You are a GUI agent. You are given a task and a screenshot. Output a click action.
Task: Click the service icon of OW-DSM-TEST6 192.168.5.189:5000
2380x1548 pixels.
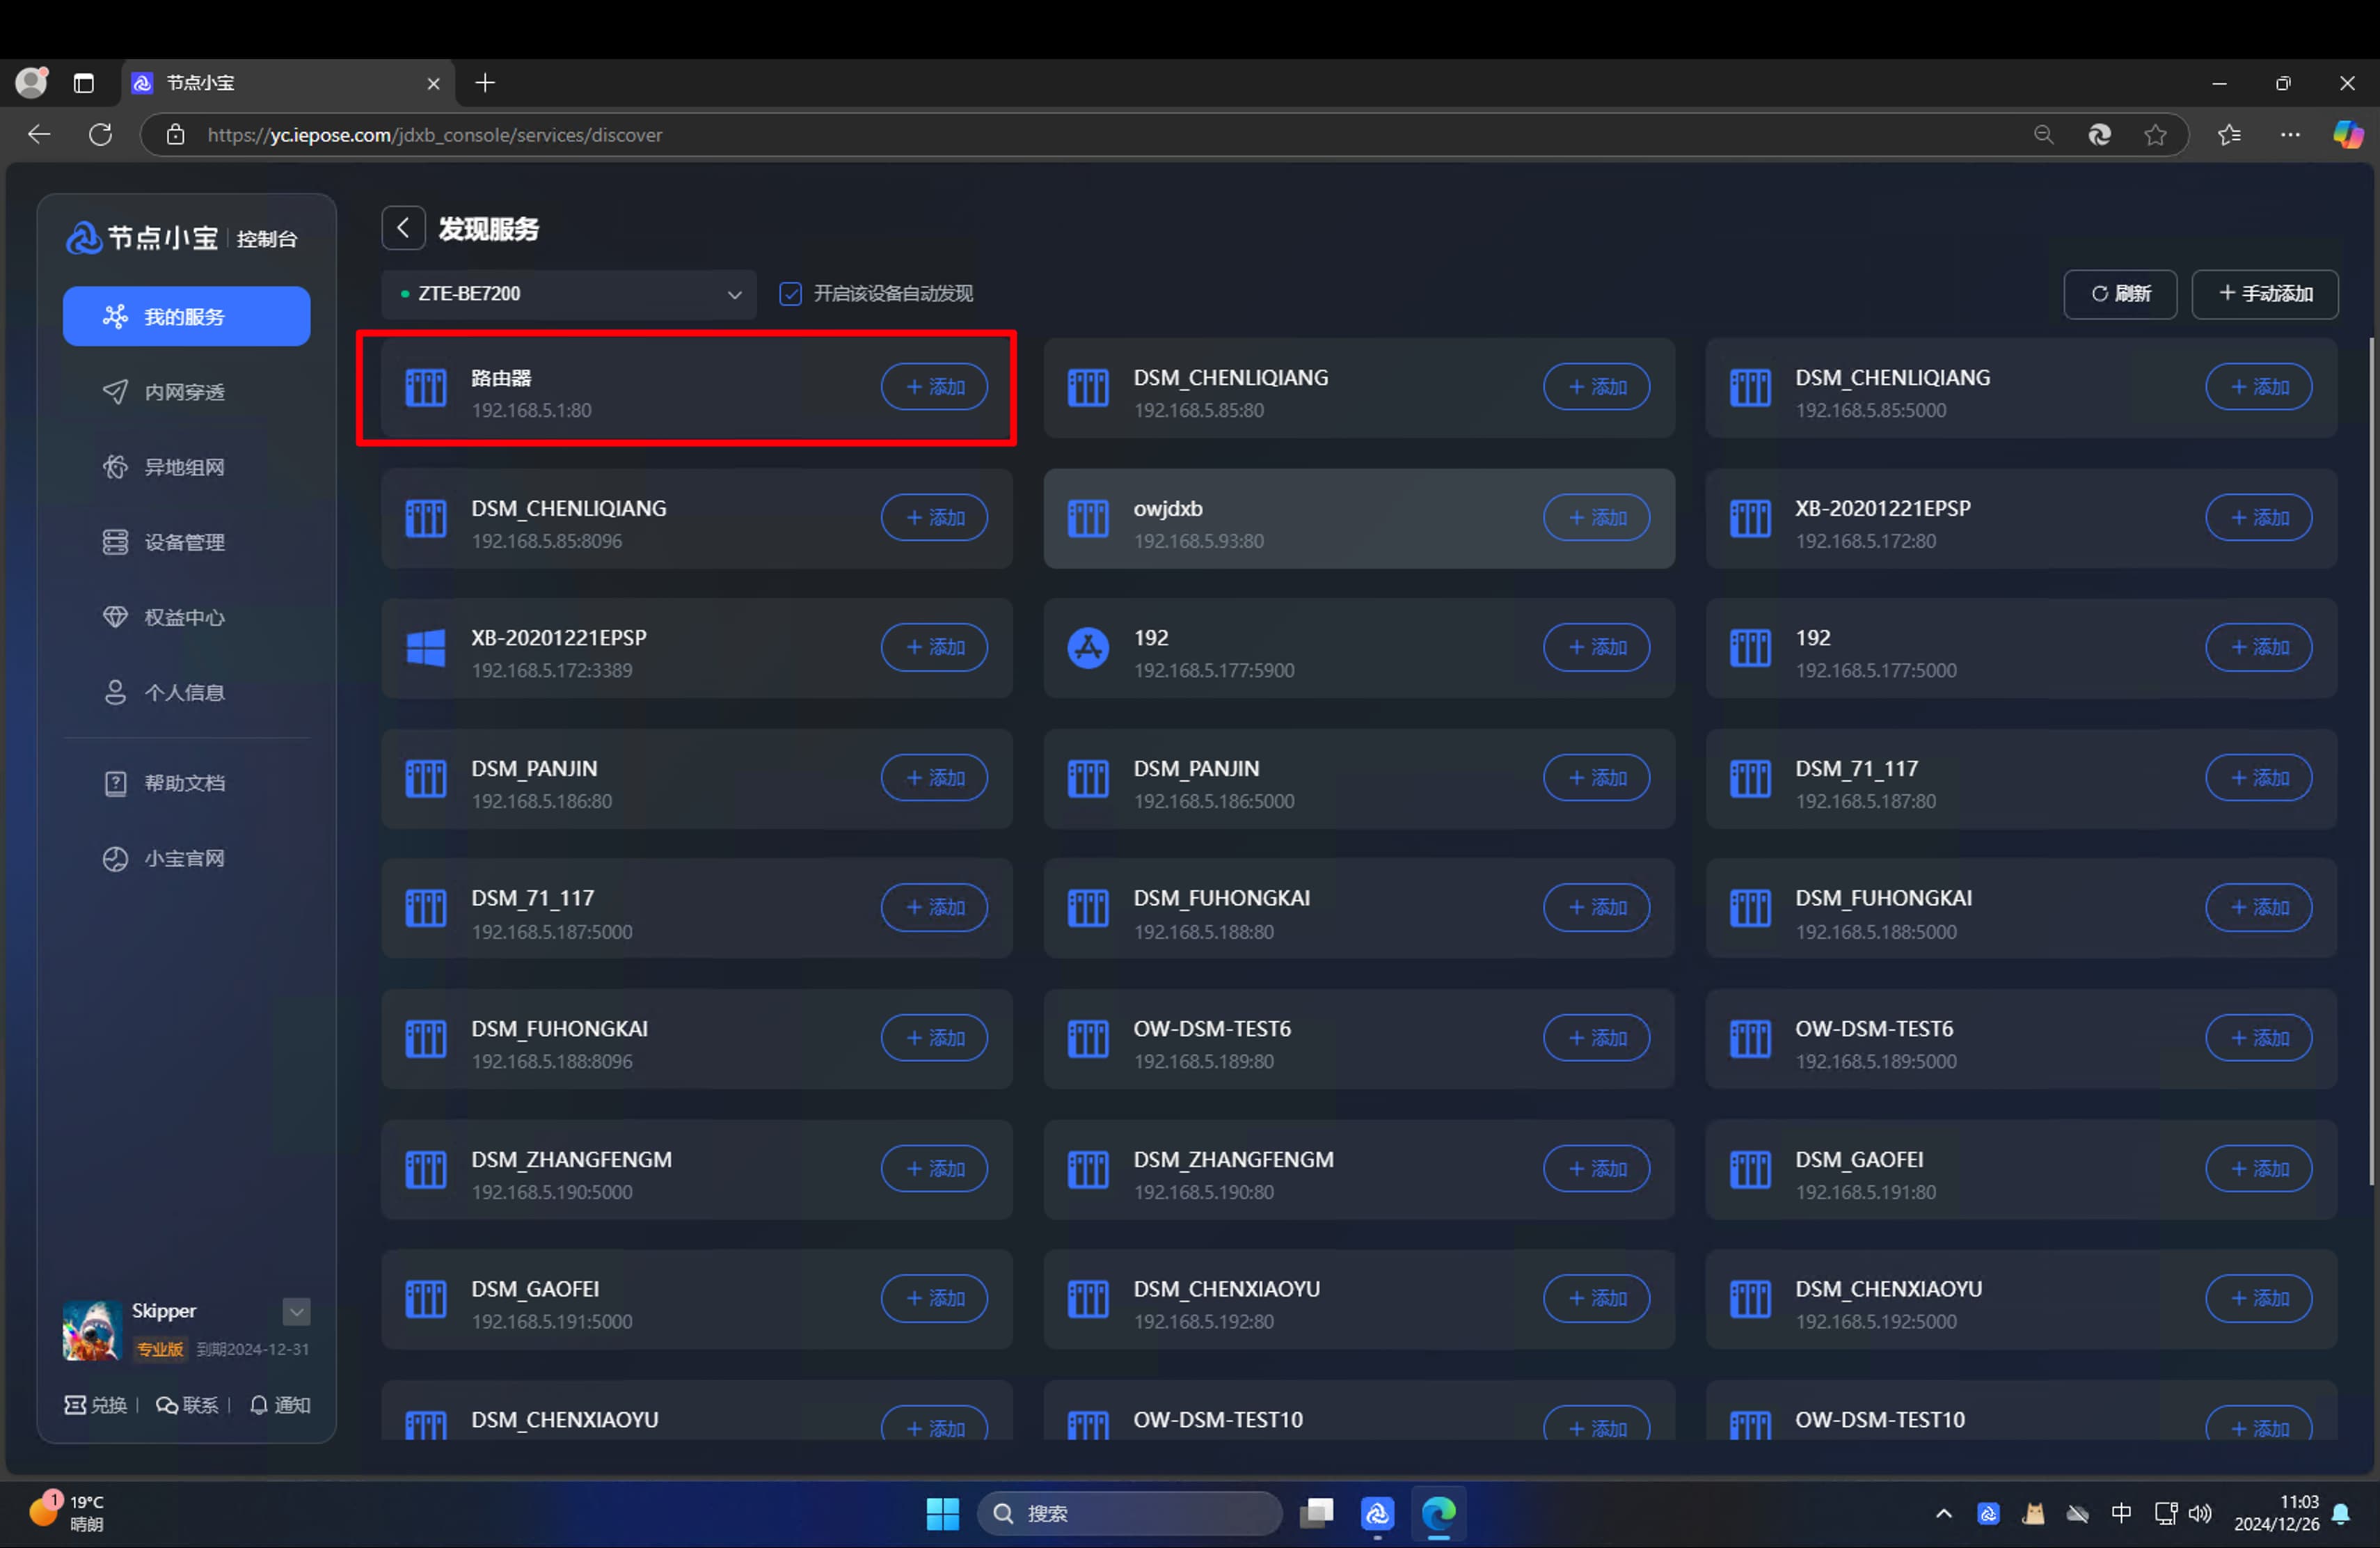[1750, 1038]
